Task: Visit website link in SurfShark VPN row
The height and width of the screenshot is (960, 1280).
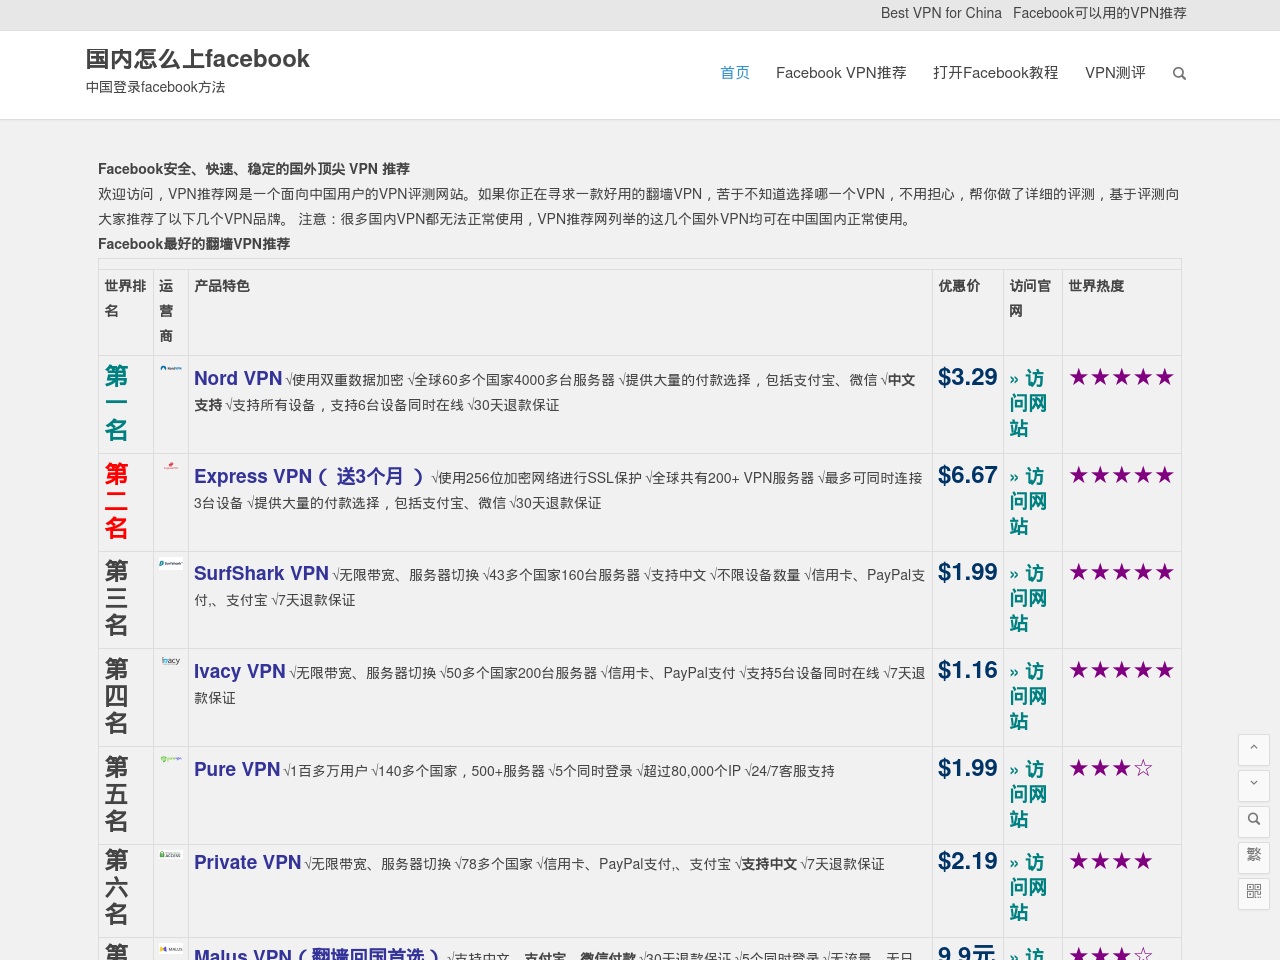Action: pyautogui.click(x=1028, y=598)
